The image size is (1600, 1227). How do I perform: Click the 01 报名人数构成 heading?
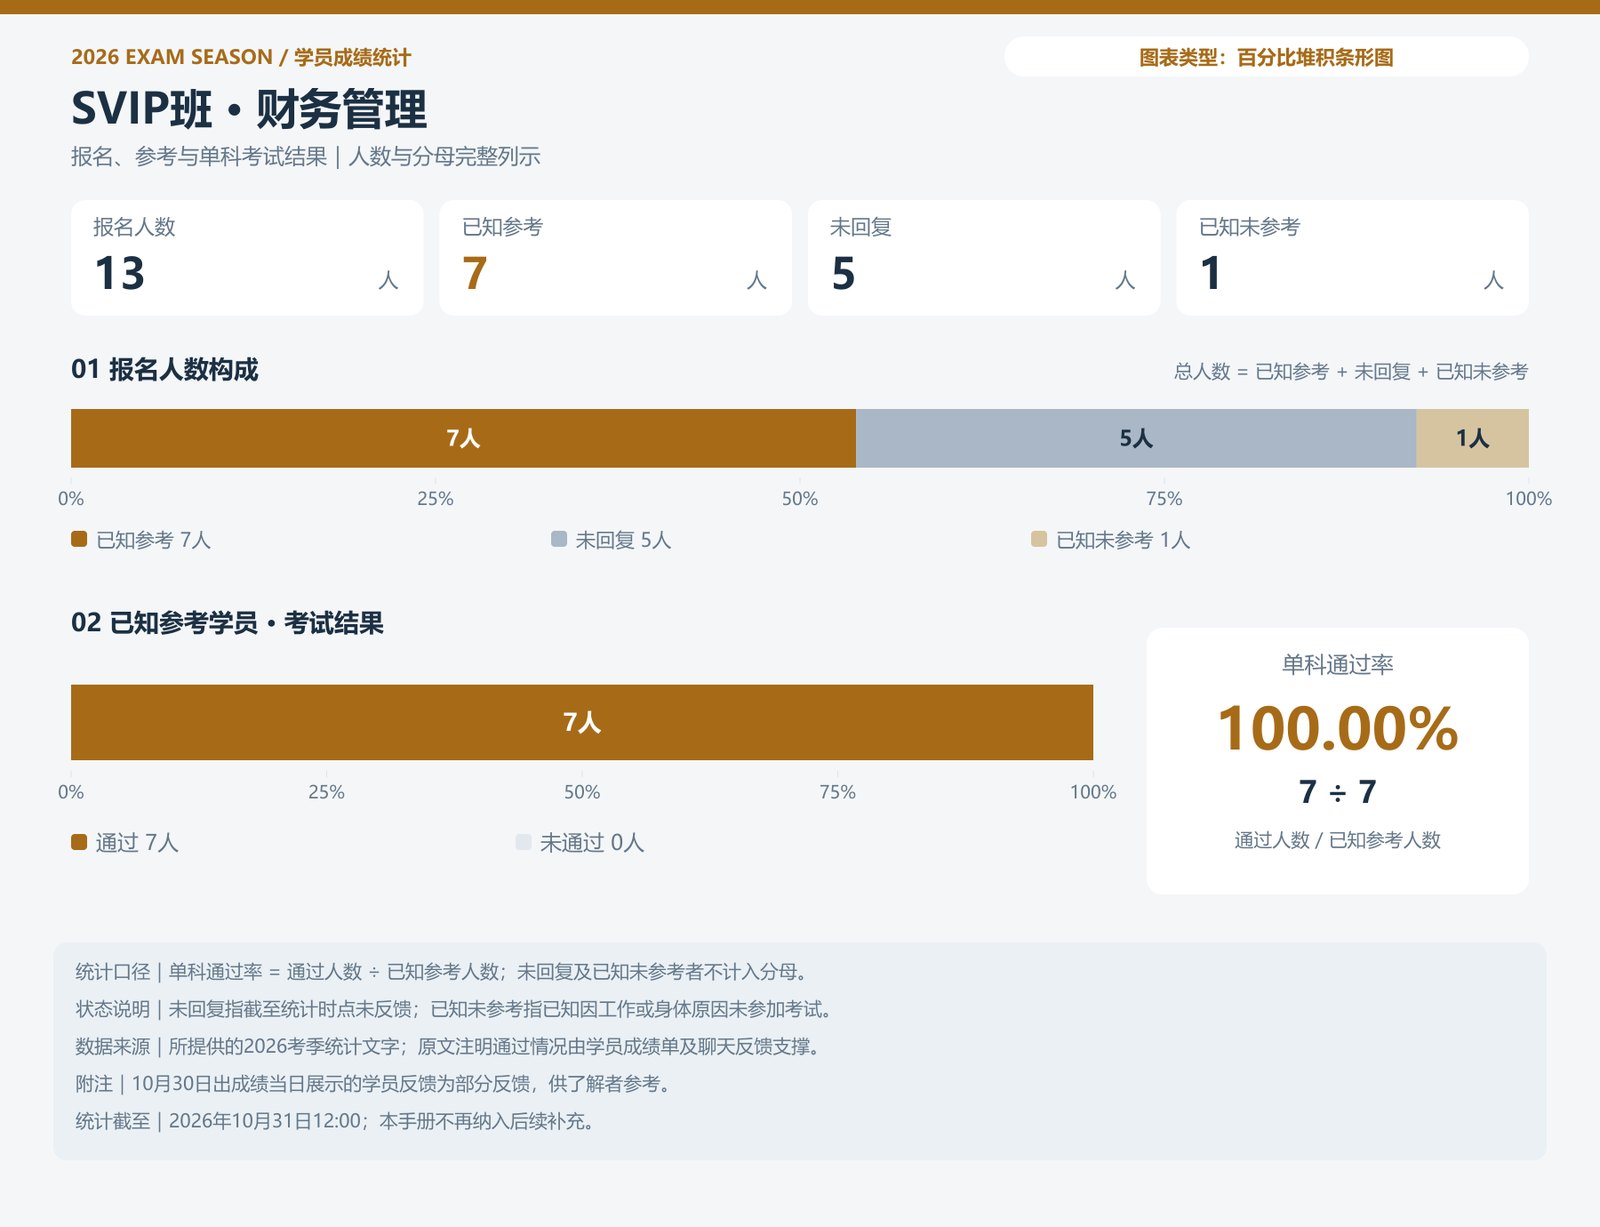165,370
